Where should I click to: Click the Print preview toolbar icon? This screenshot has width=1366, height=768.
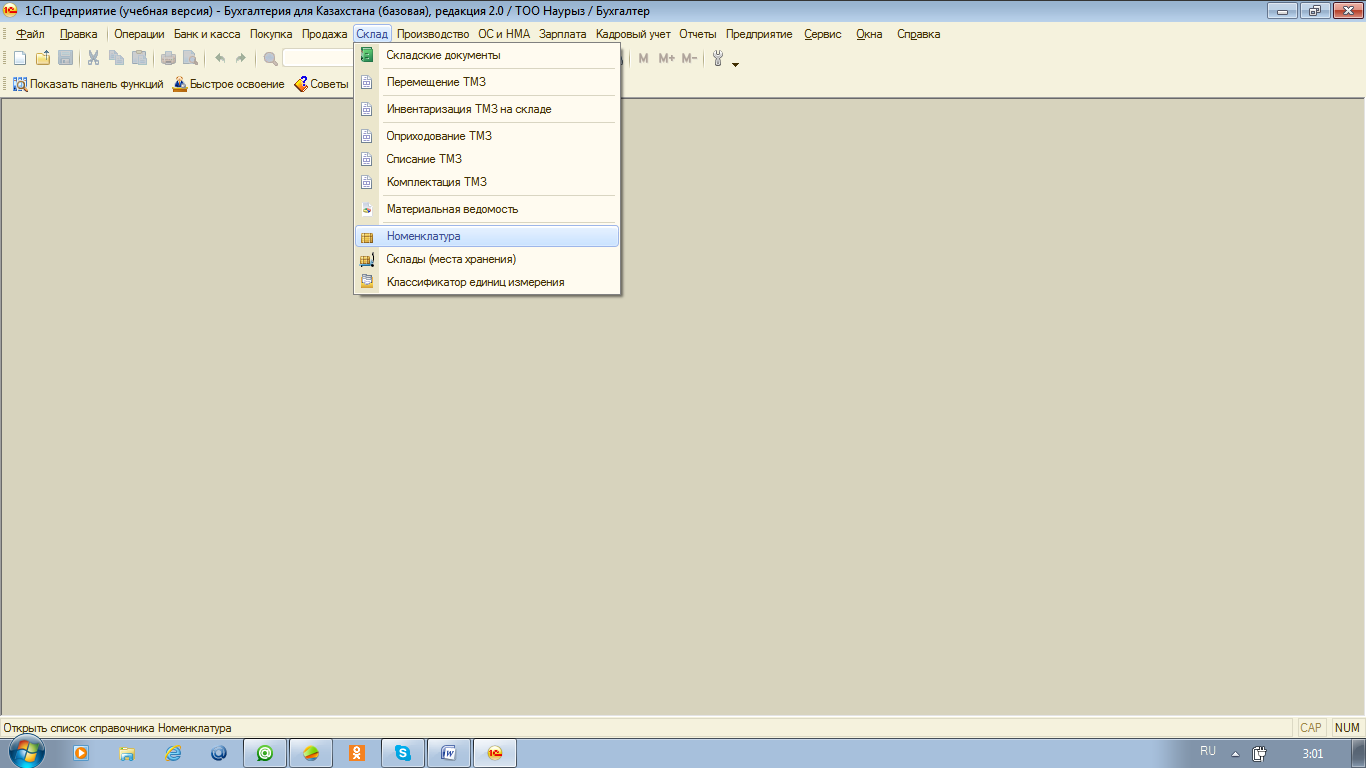(x=190, y=58)
